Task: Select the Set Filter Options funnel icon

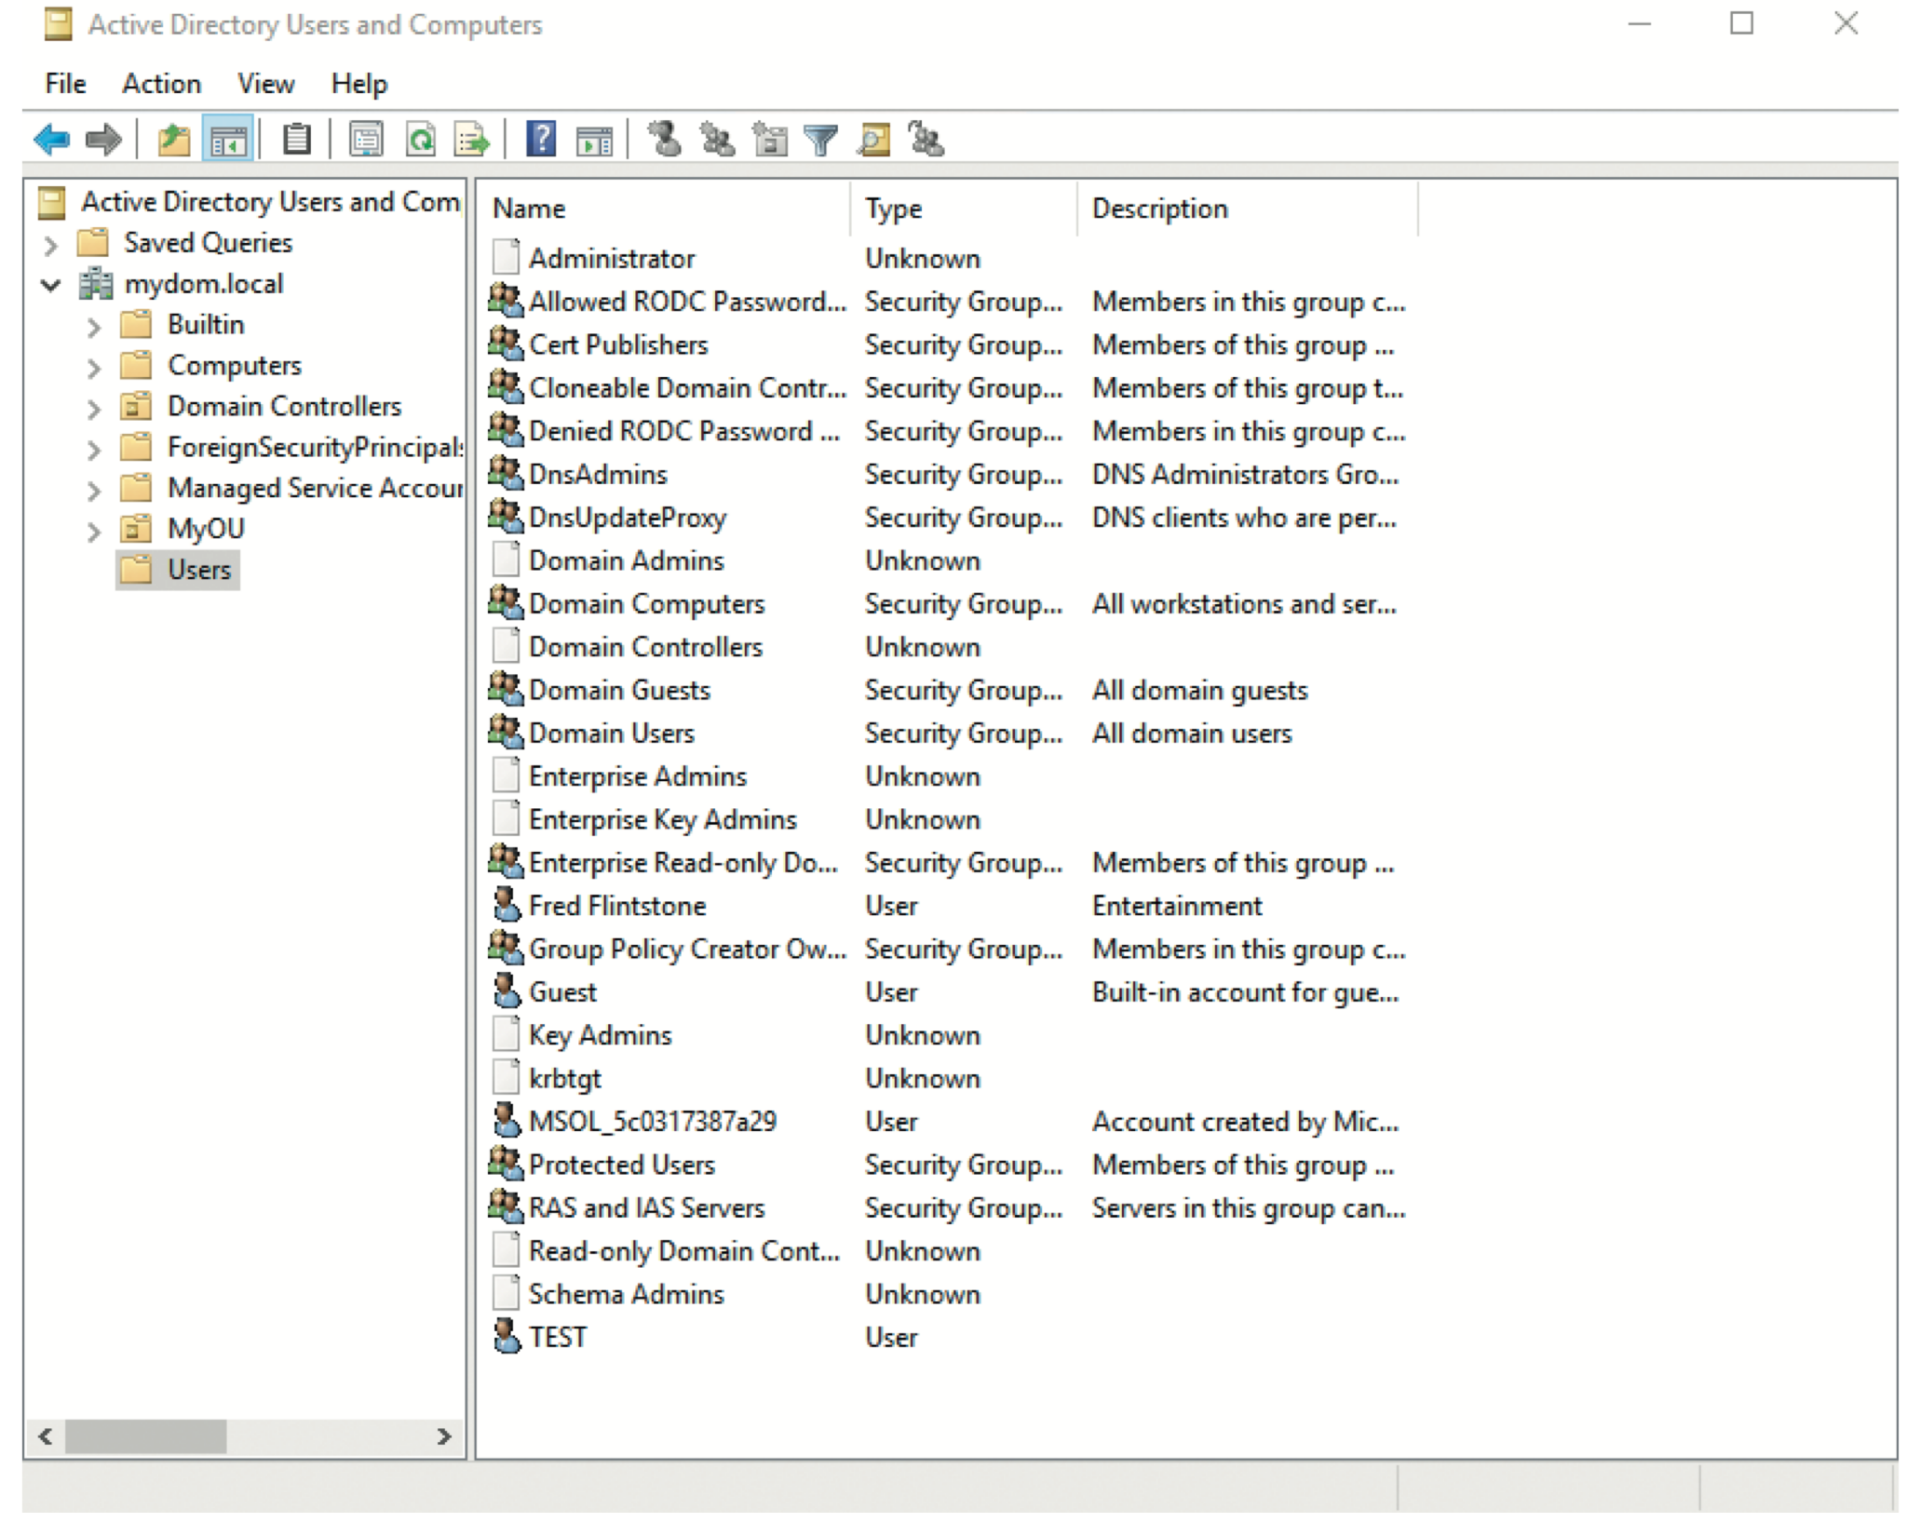Action: tap(820, 140)
